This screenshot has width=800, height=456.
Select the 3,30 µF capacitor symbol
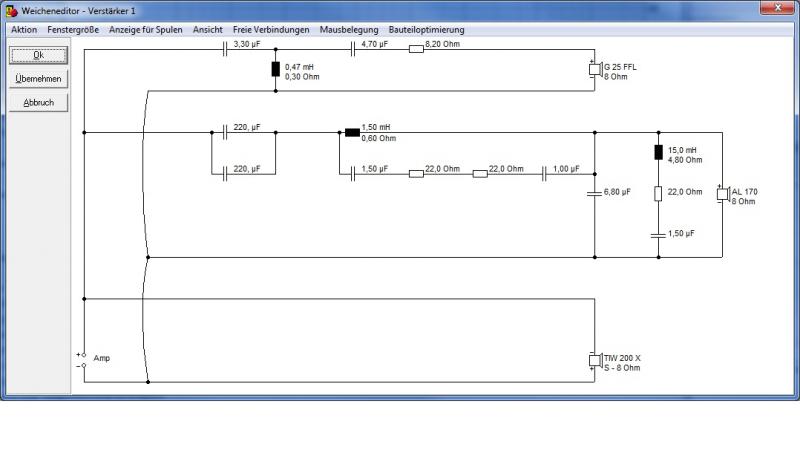tap(225, 49)
